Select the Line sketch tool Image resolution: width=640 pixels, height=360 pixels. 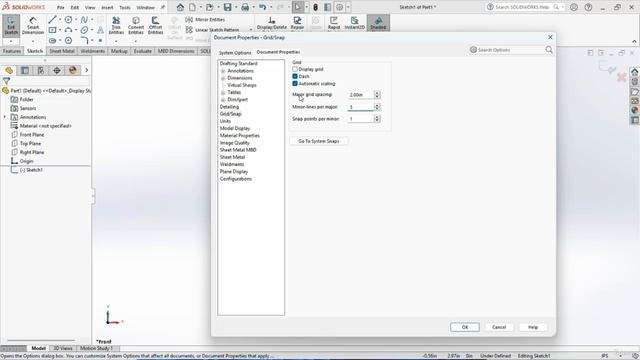pos(52,20)
